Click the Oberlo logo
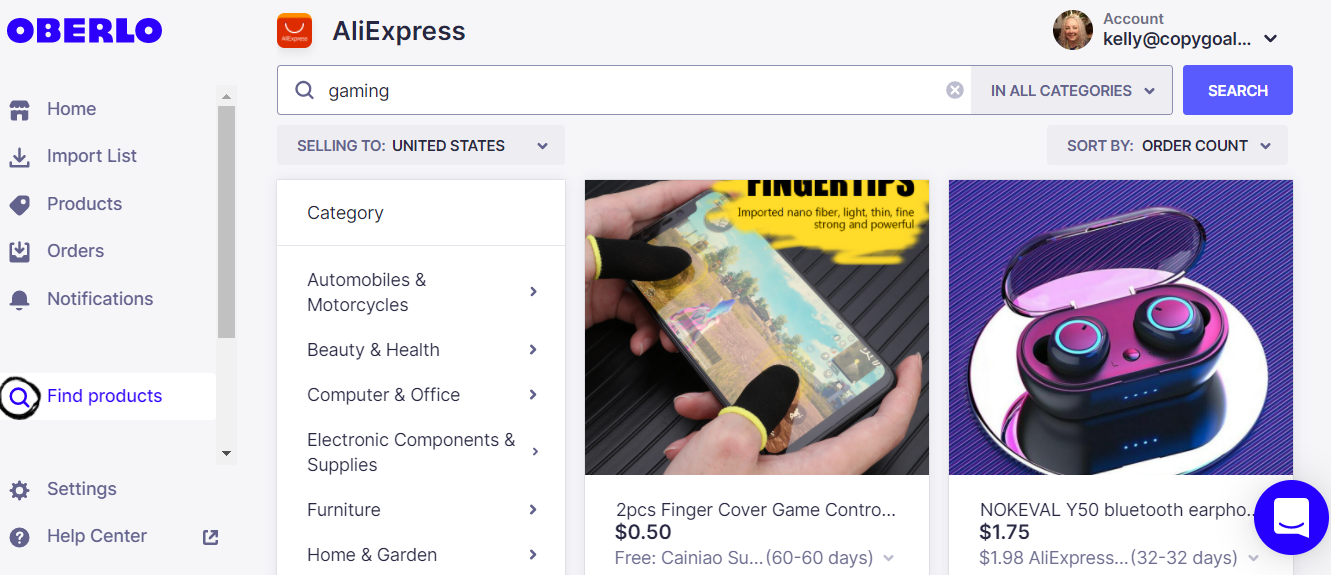 click(84, 31)
